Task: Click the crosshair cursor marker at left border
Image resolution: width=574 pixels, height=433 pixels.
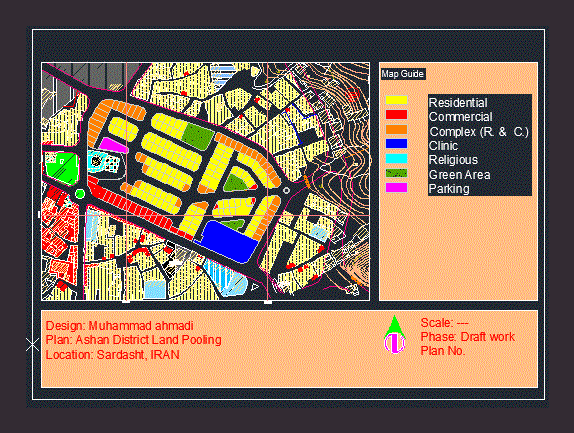Action: pyautogui.click(x=33, y=344)
